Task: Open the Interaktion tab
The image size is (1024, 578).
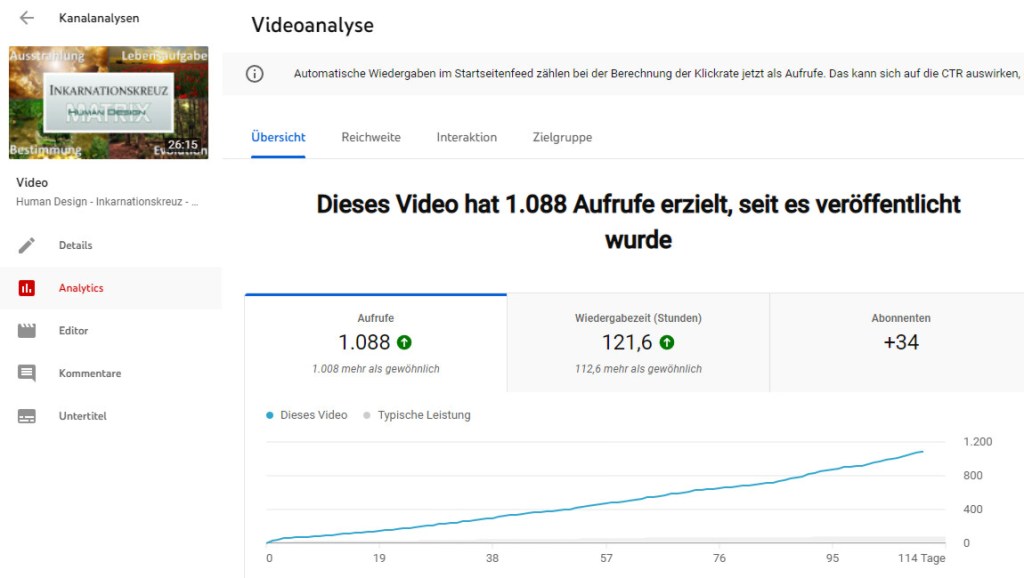Action: (466, 137)
